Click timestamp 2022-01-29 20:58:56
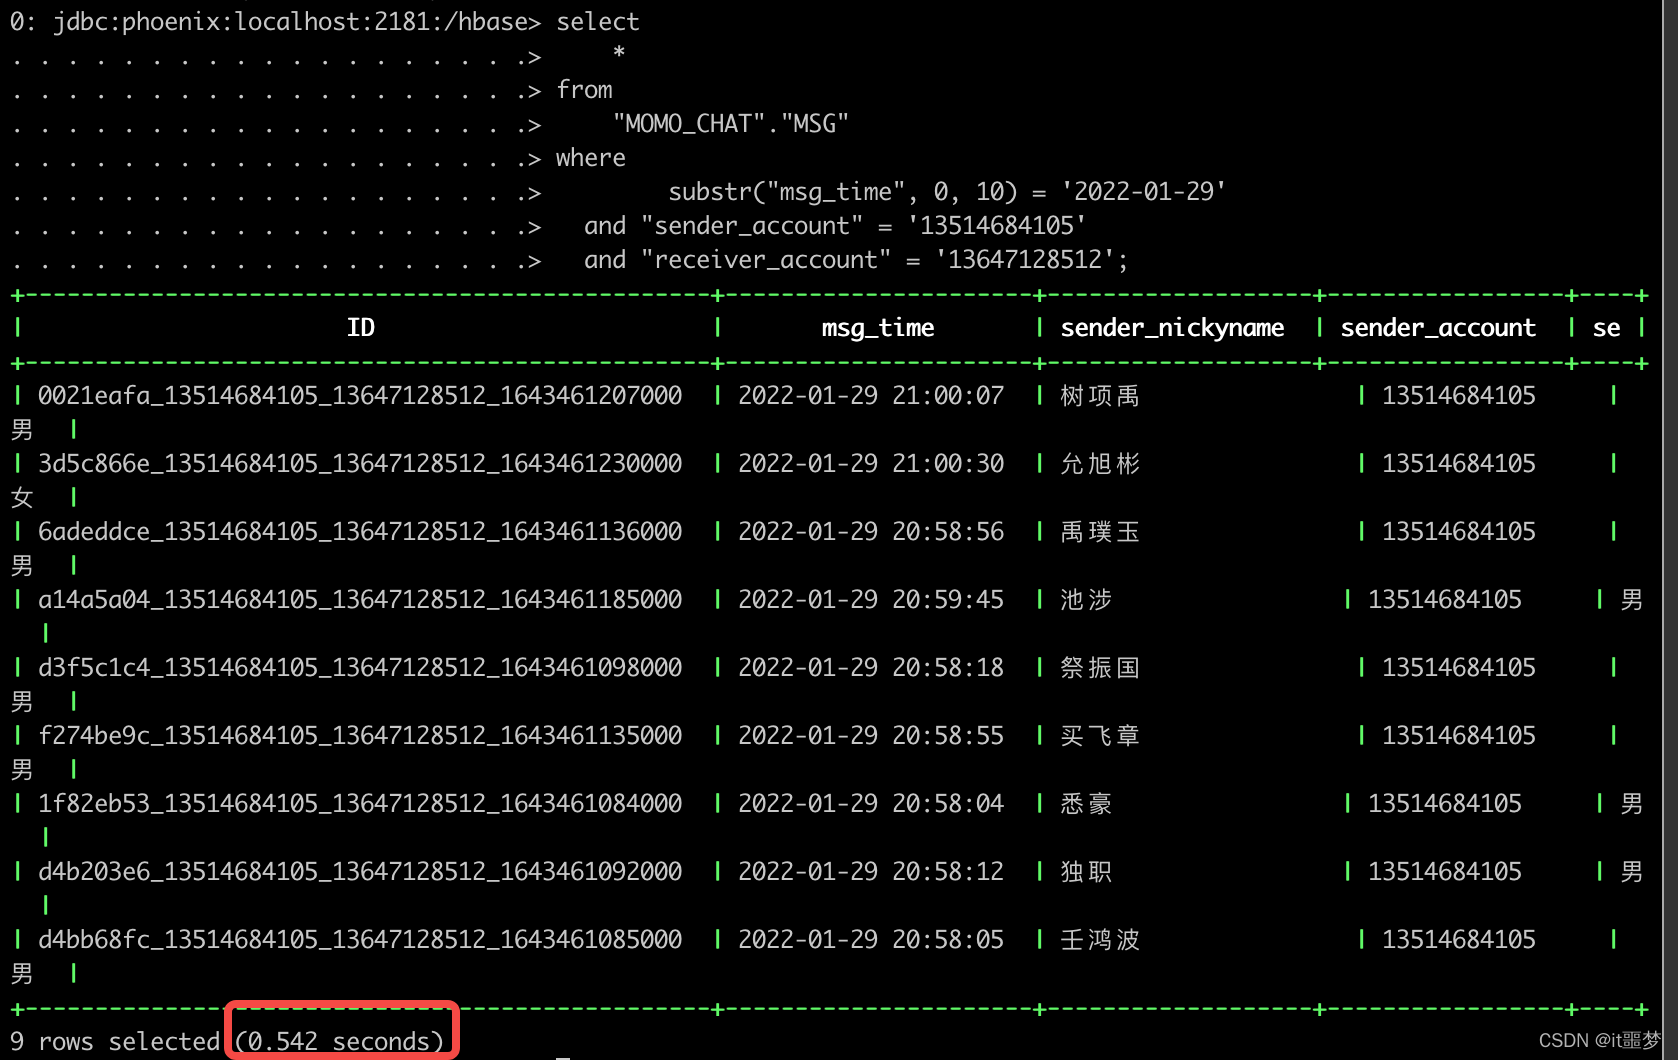The width and height of the screenshot is (1678, 1060). click(x=871, y=532)
